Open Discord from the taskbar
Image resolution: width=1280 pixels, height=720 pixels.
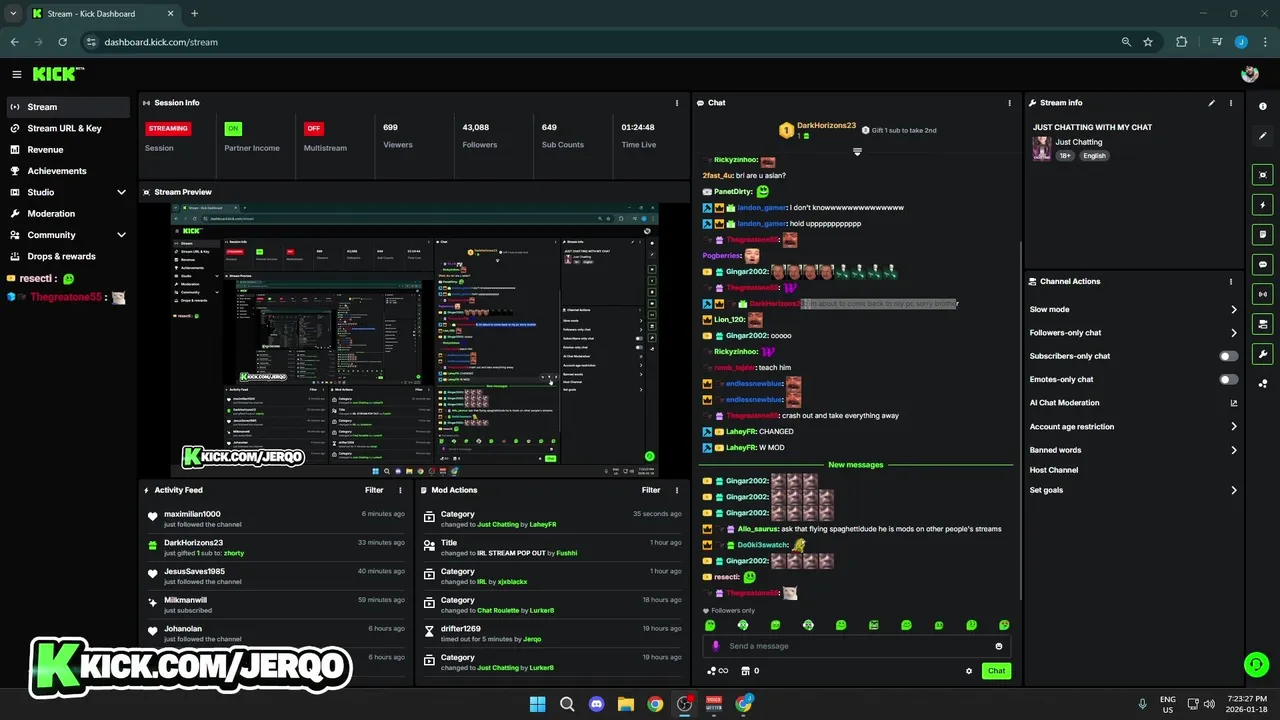point(596,704)
